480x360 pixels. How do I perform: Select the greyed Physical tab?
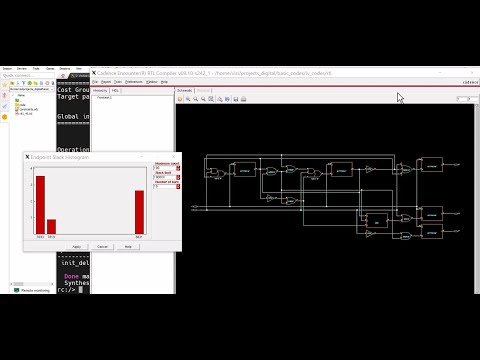click(x=203, y=90)
